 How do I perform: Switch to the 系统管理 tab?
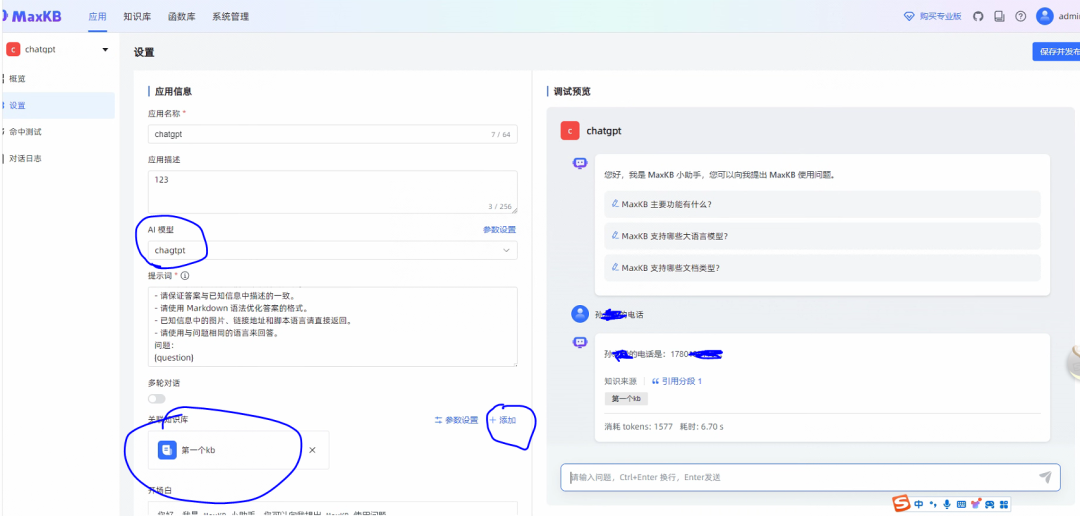click(231, 17)
